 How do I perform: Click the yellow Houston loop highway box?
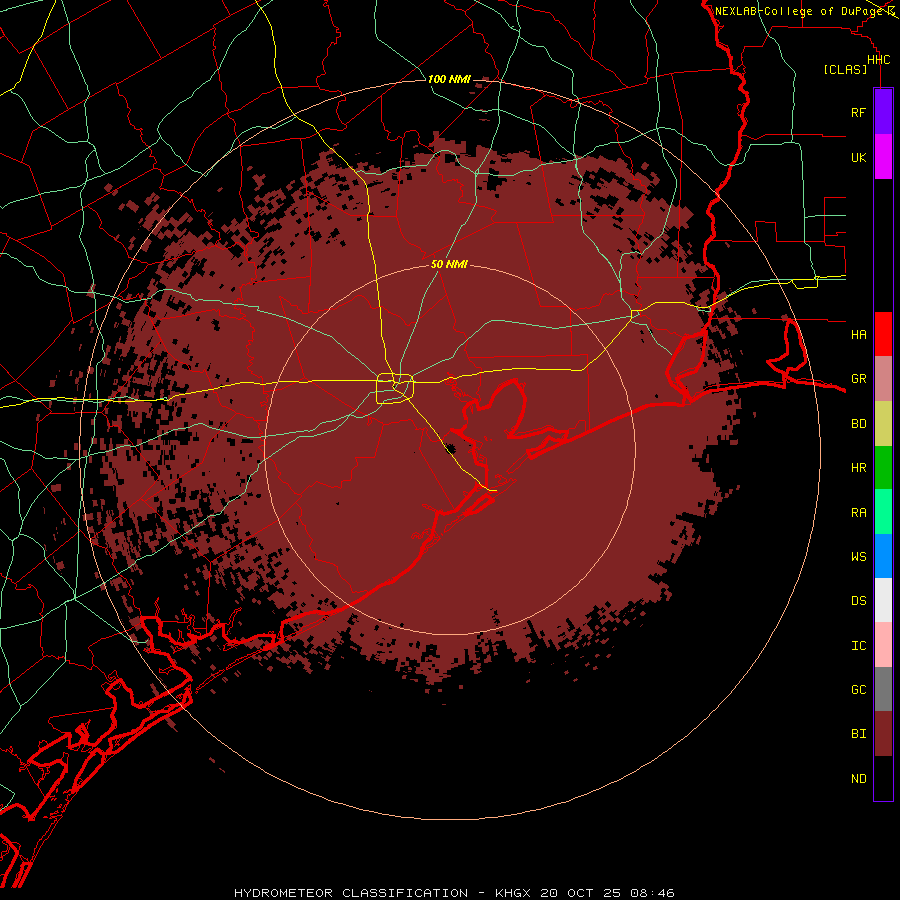pyautogui.click(x=395, y=389)
